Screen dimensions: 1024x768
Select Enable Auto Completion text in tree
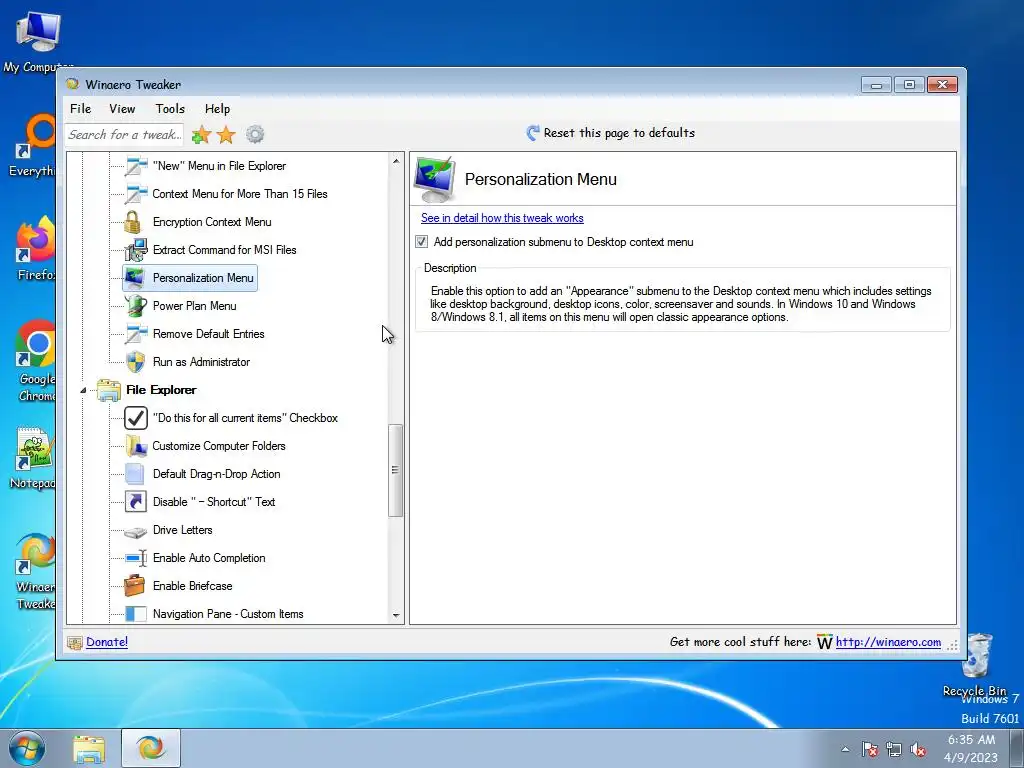209,558
